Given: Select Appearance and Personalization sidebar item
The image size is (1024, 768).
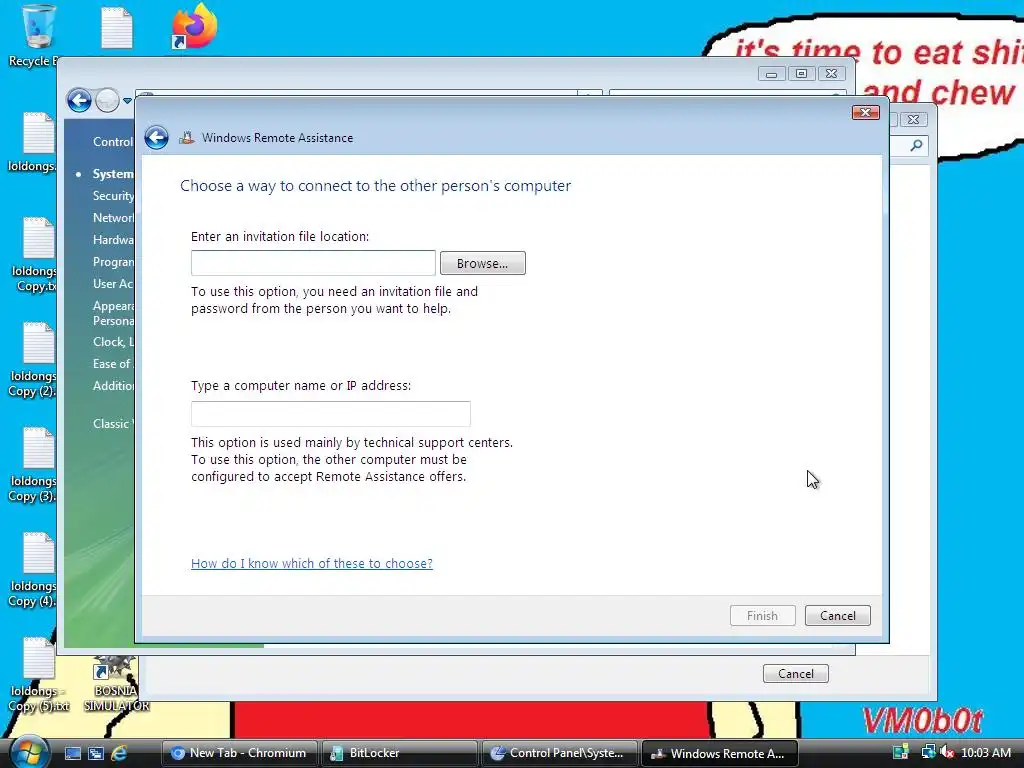Looking at the screenshot, I should tap(113, 313).
